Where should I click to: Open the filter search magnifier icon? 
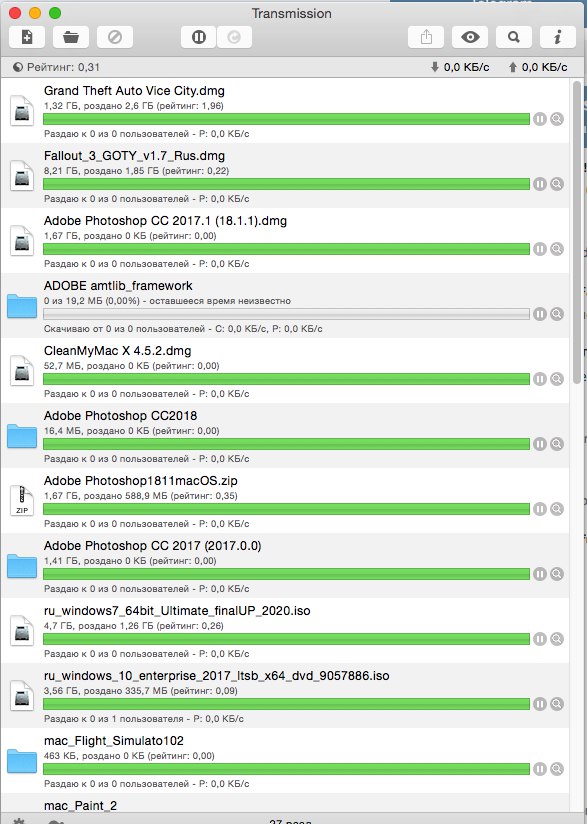tap(514, 37)
